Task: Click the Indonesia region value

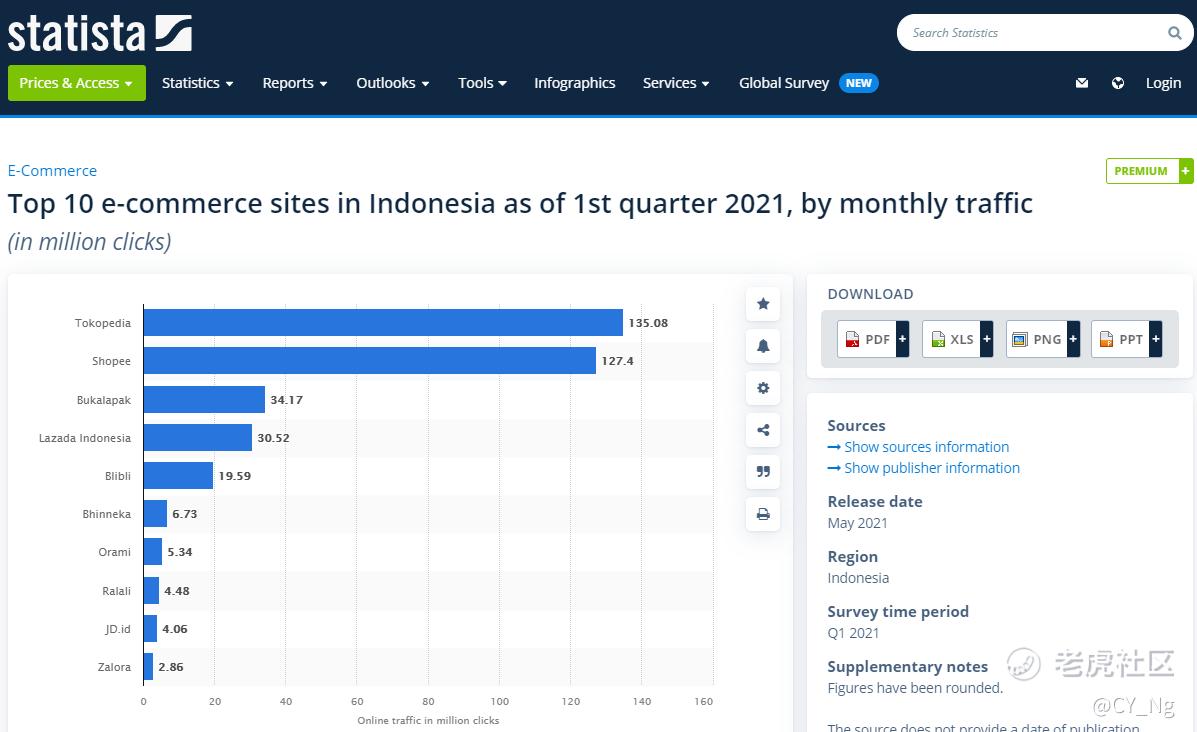Action: pyautogui.click(x=858, y=578)
